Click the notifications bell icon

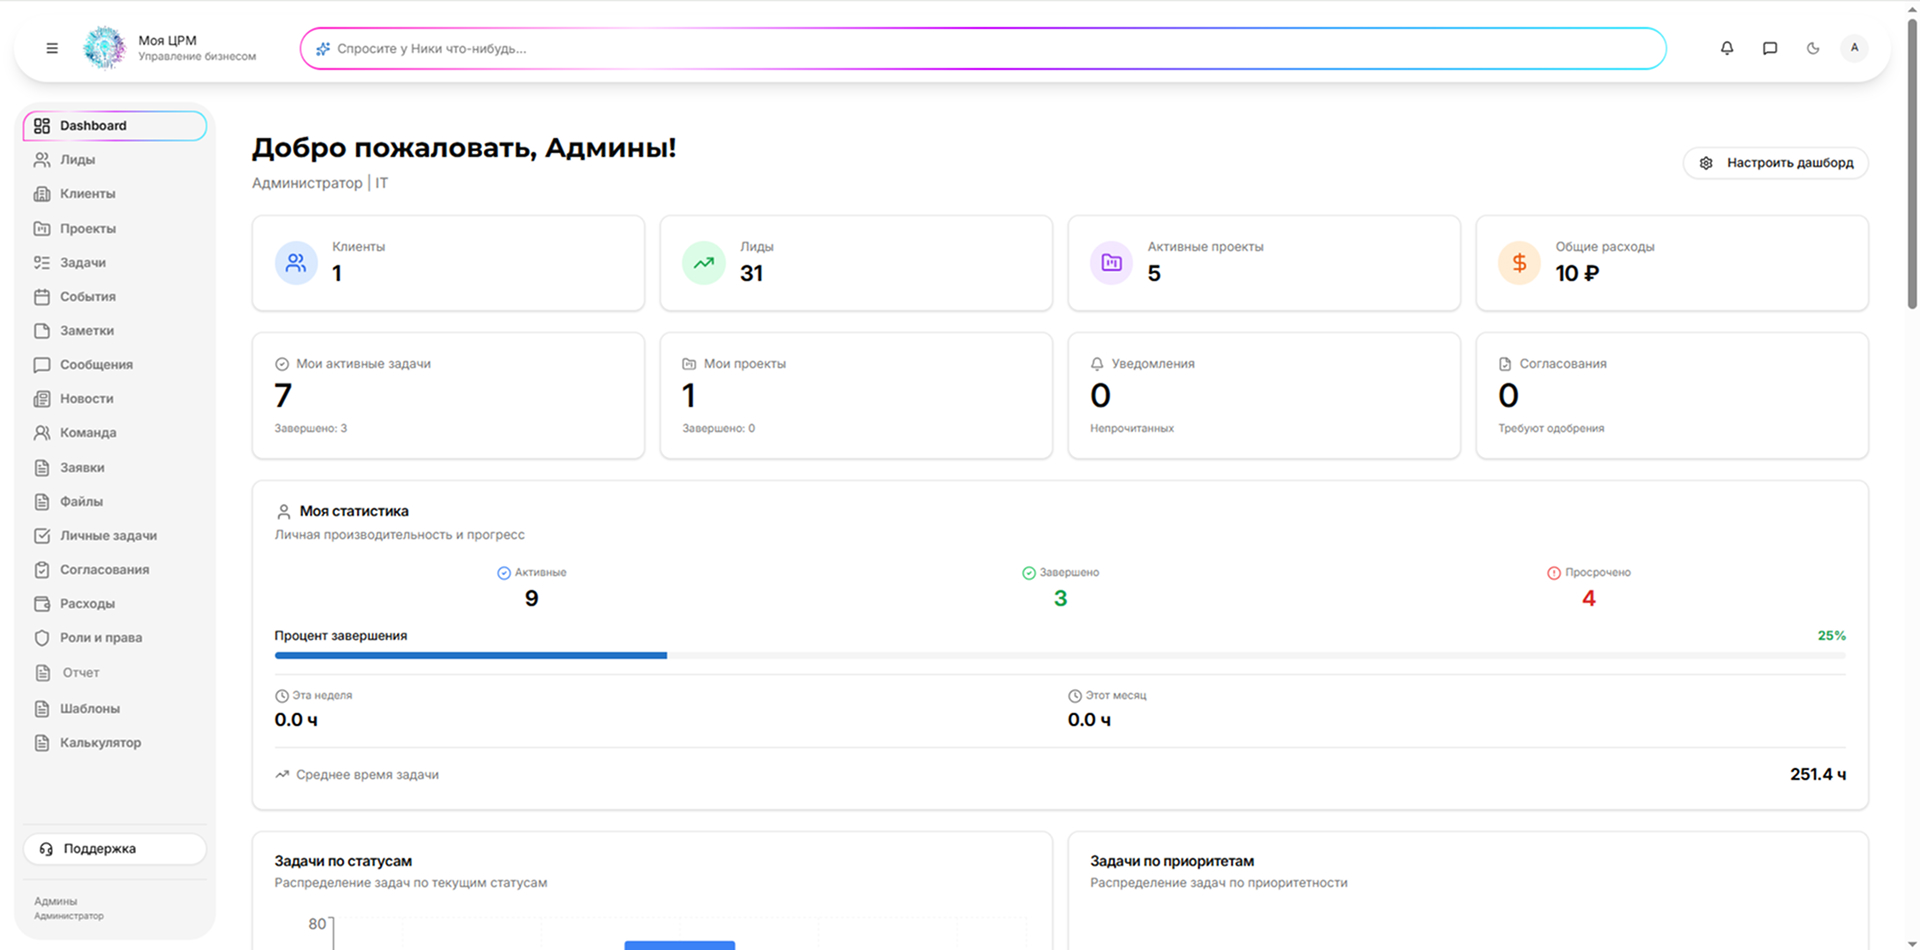(1726, 48)
